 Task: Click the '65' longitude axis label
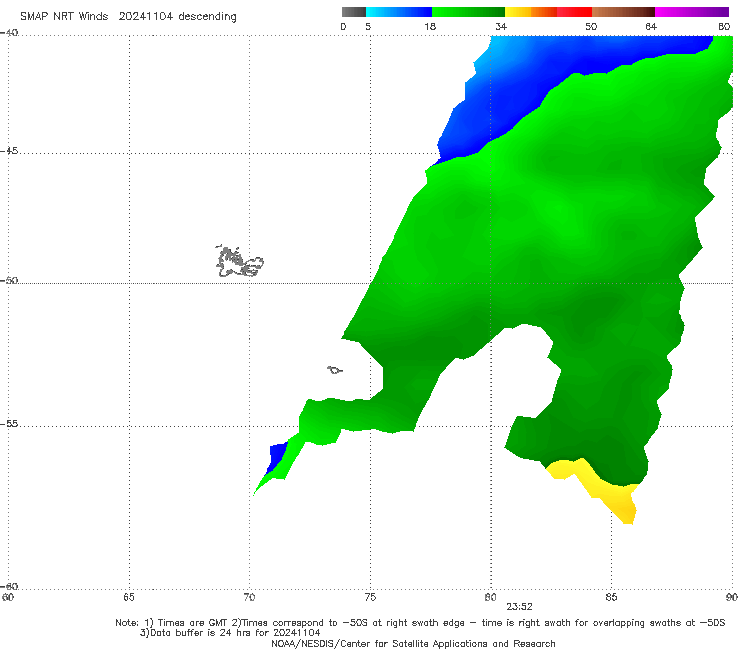click(x=129, y=597)
